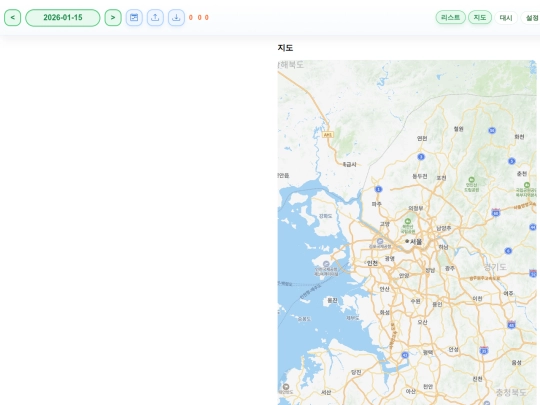Click the 인천 airport icon on the island
The width and height of the screenshot is (540, 405).
coord(326,264)
